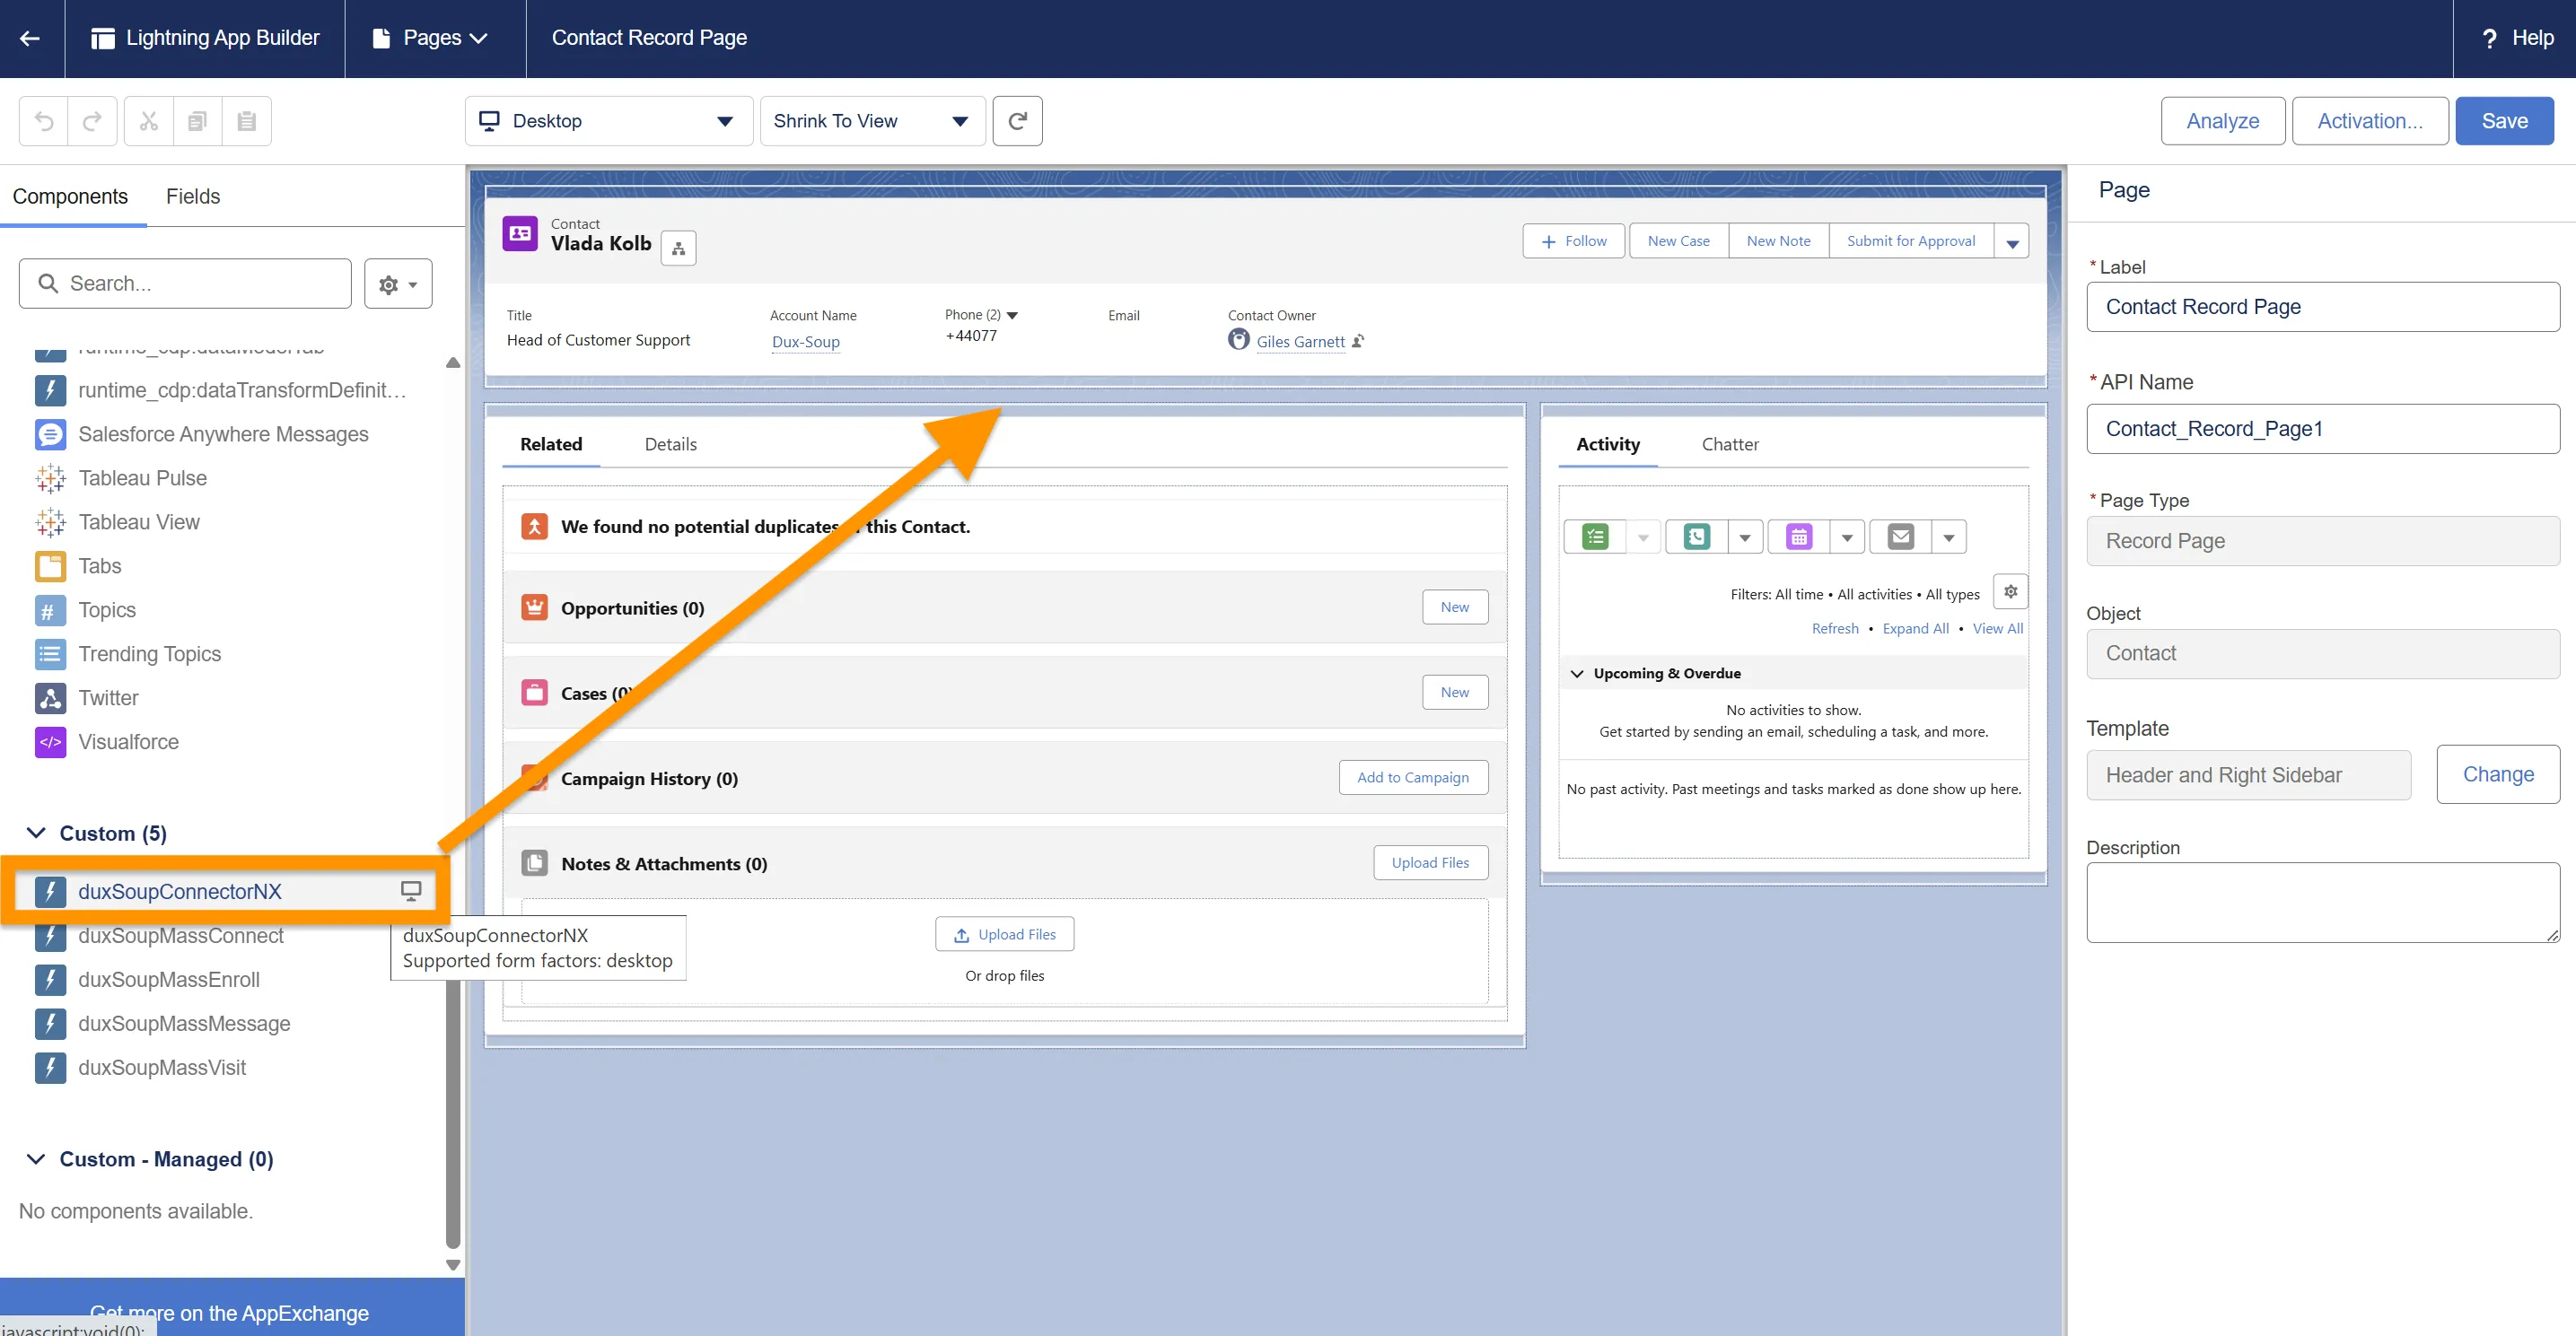Image resolution: width=2576 pixels, height=1336 pixels.
Task: Click the Label input field
Action: click(x=2322, y=307)
